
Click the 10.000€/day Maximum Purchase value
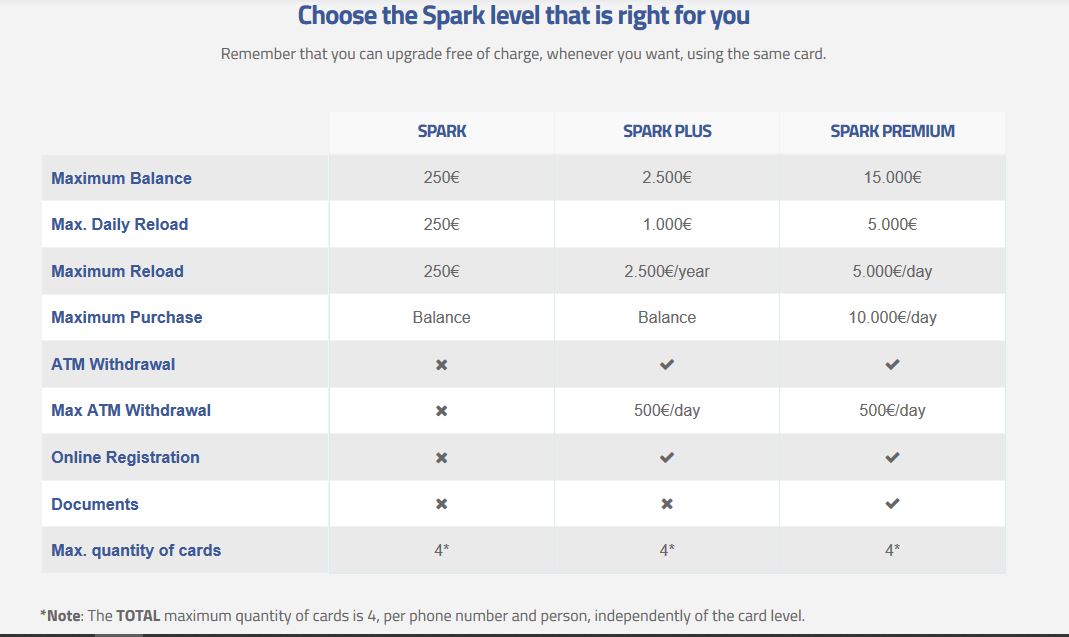click(892, 317)
